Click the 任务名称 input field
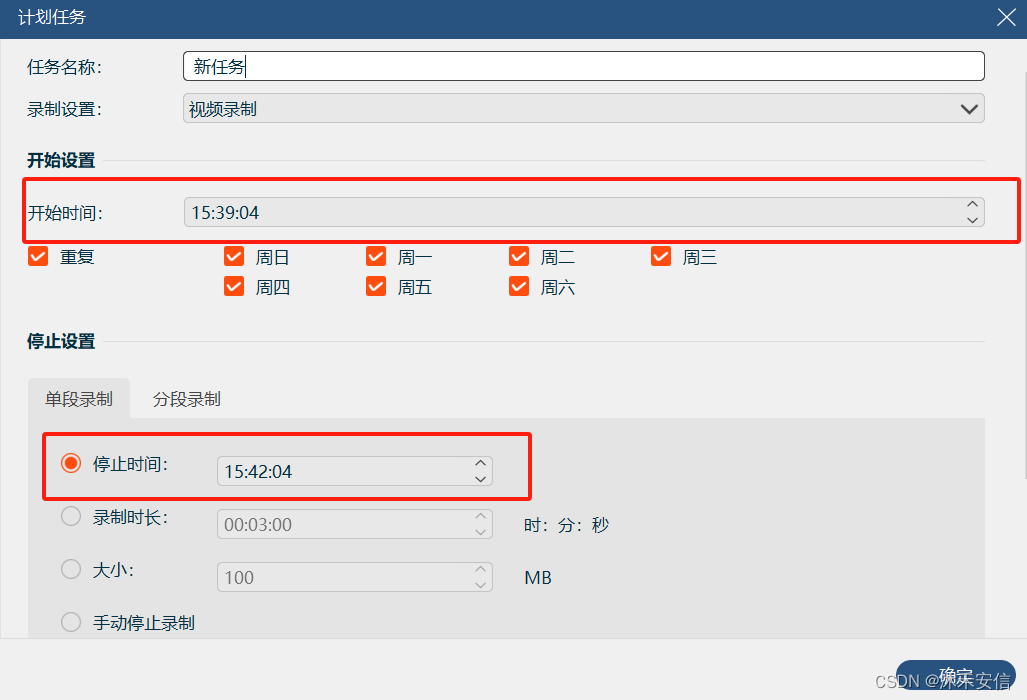Image resolution: width=1027 pixels, height=700 pixels. coord(584,66)
